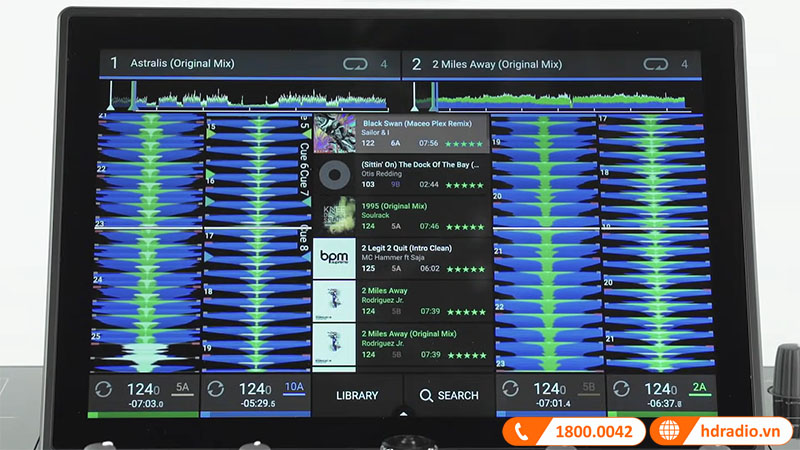Select the 1995 (Original Mix) Soulrack artwork

pos(333,216)
